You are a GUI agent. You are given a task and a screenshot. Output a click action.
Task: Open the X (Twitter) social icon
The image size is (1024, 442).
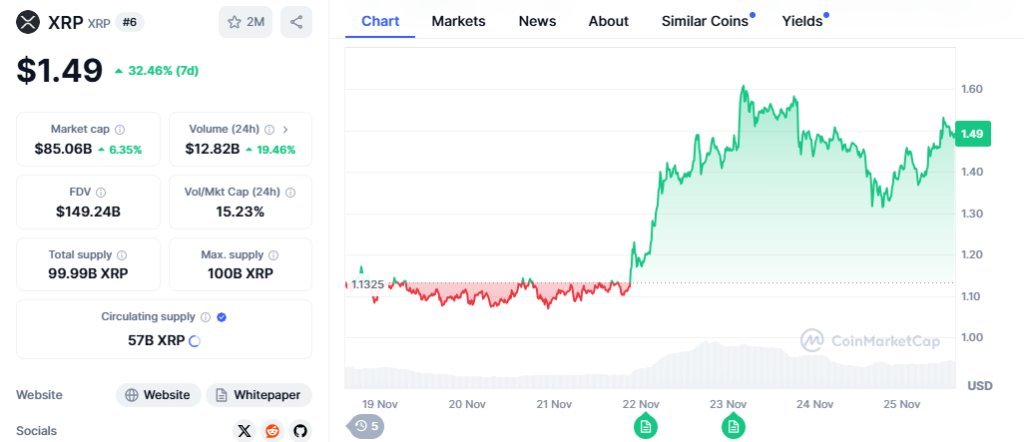[244, 431]
